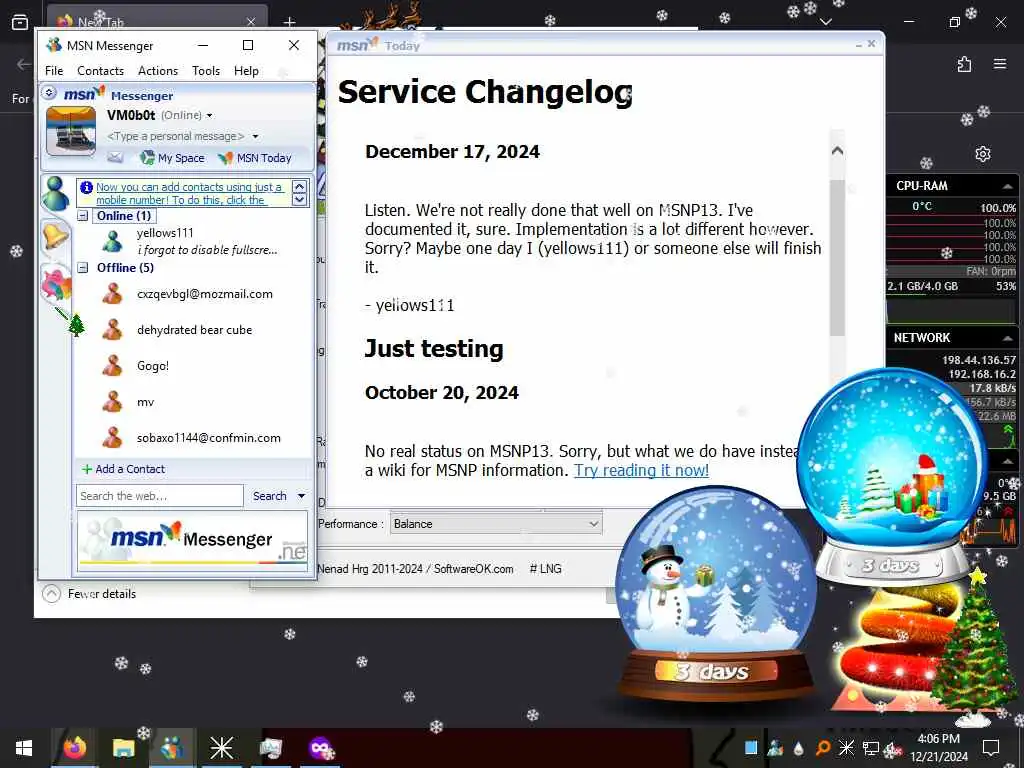Image resolution: width=1024 pixels, height=768 pixels.
Task: Collapse the NETWORK widget section
Action: (1008, 338)
